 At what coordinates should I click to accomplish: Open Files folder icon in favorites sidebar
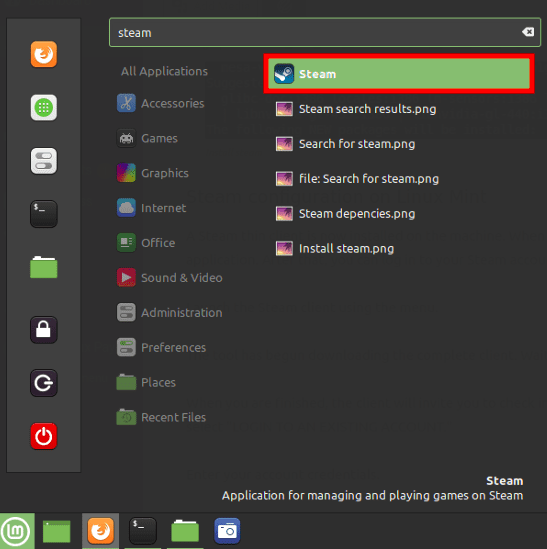[x=44, y=267]
